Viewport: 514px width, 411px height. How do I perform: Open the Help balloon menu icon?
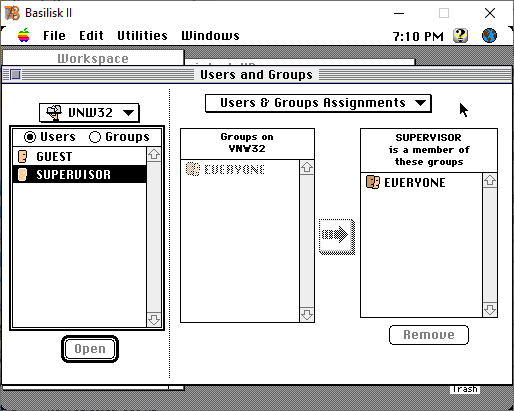[460, 35]
